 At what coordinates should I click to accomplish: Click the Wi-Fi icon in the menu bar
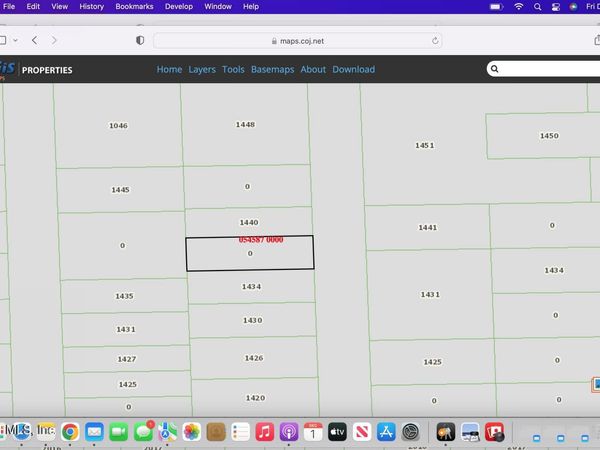coord(519,6)
